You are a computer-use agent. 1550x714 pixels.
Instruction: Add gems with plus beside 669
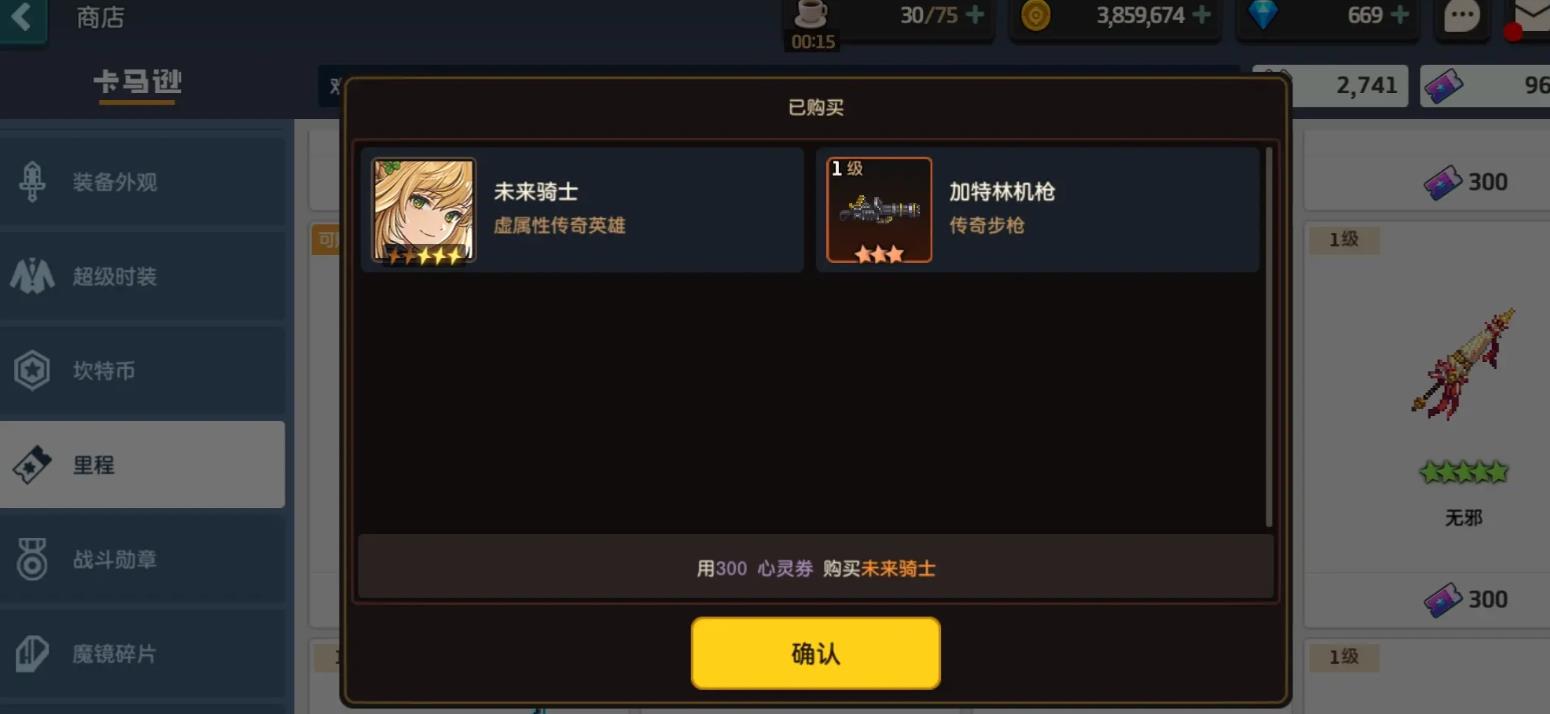pyautogui.click(x=1399, y=15)
